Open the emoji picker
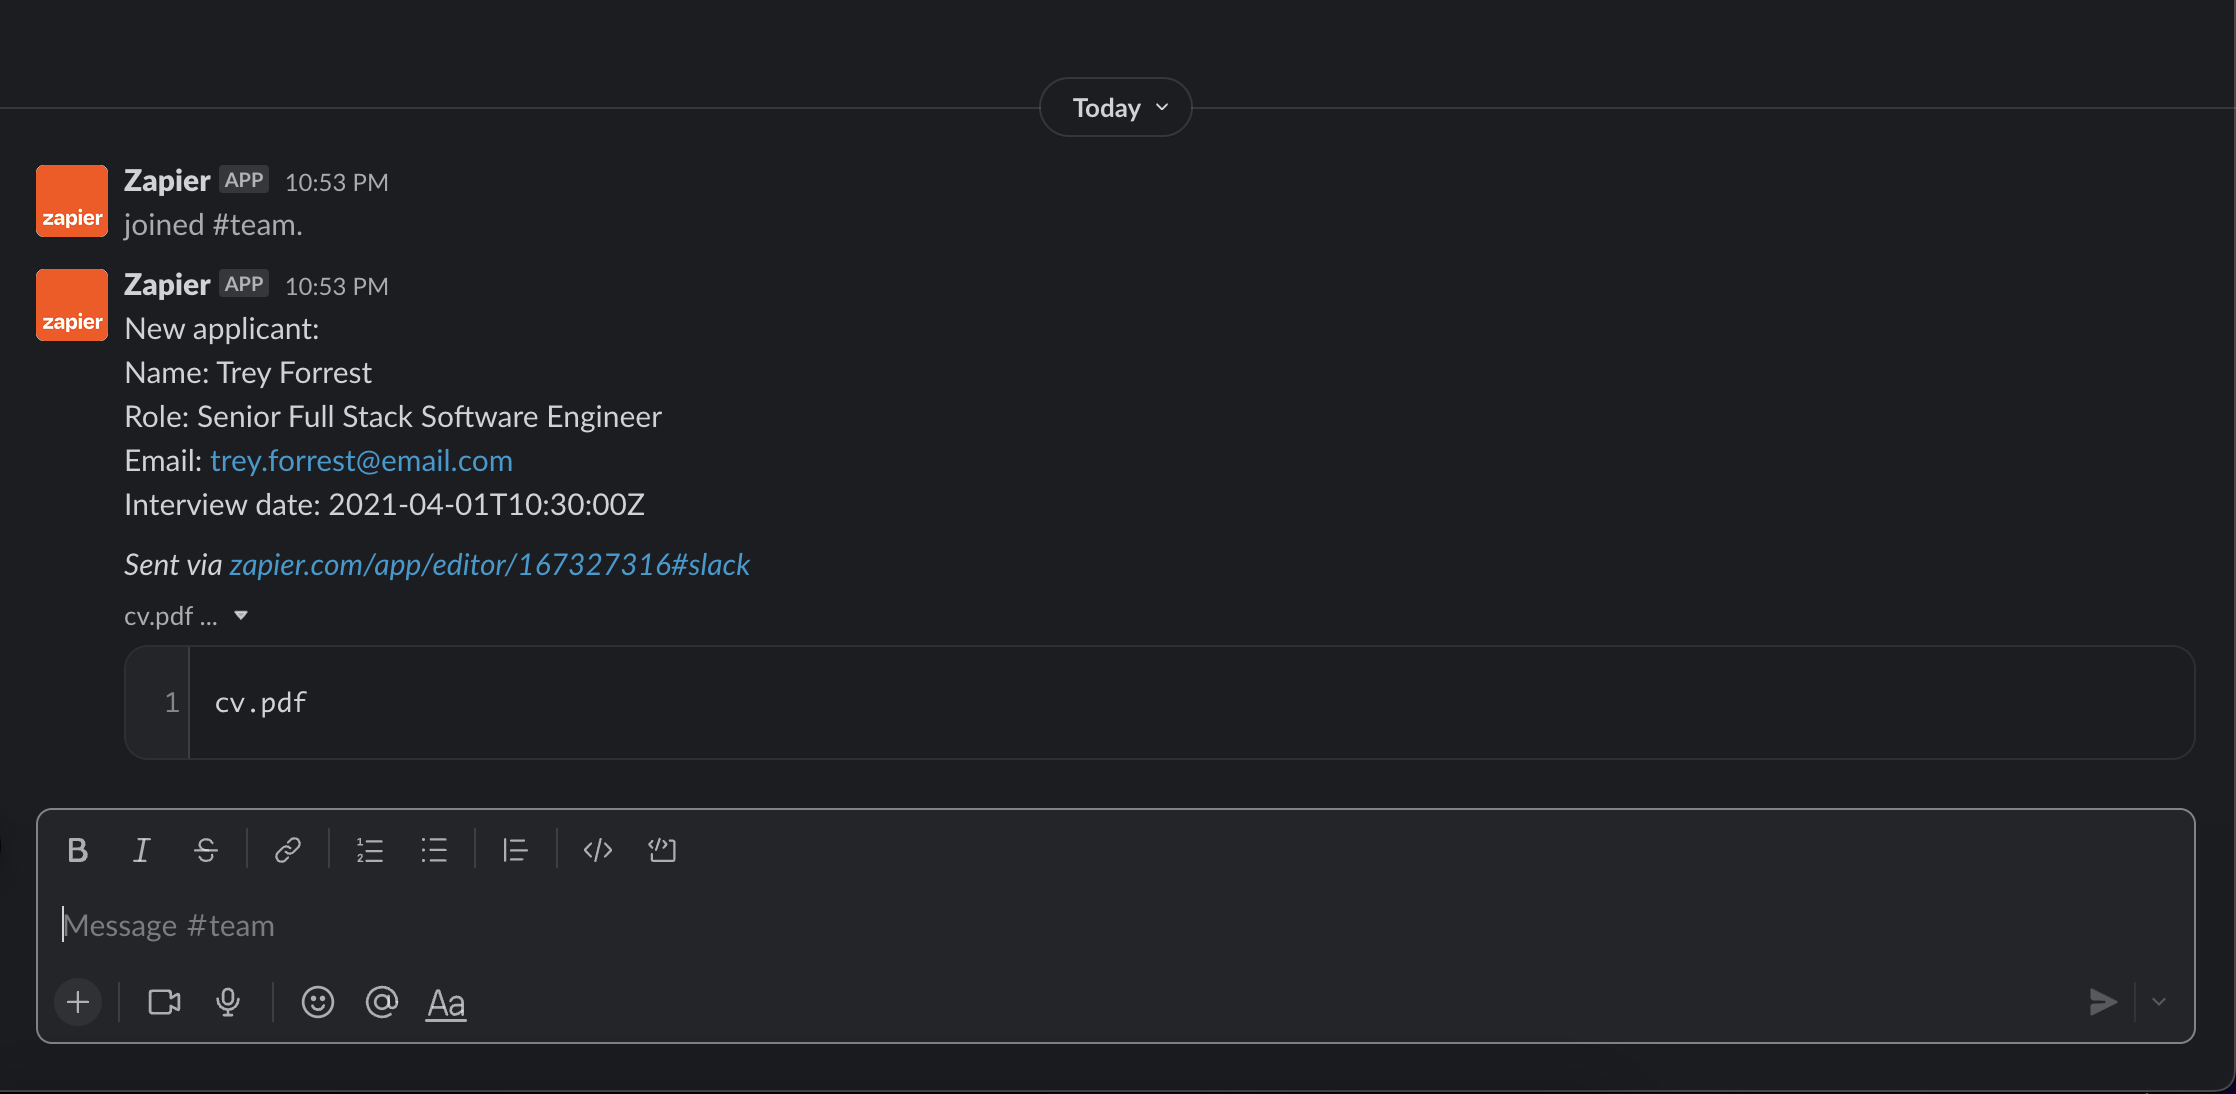The width and height of the screenshot is (2236, 1094). (x=318, y=1002)
